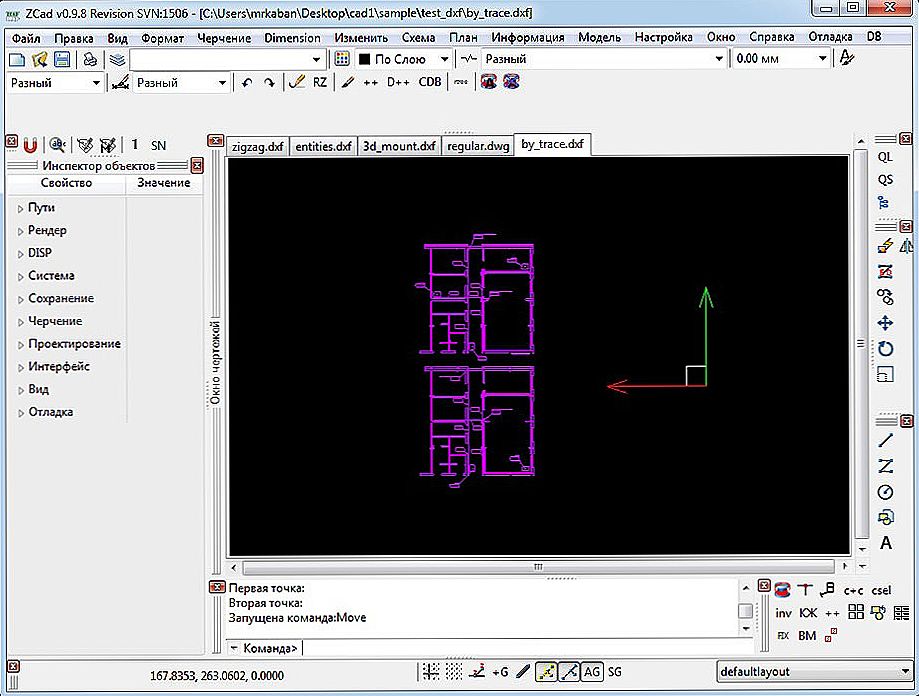Viewport: 919px width, 696px height.
Task: Click the RZ toolbar button
Action: [x=319, y=82]
